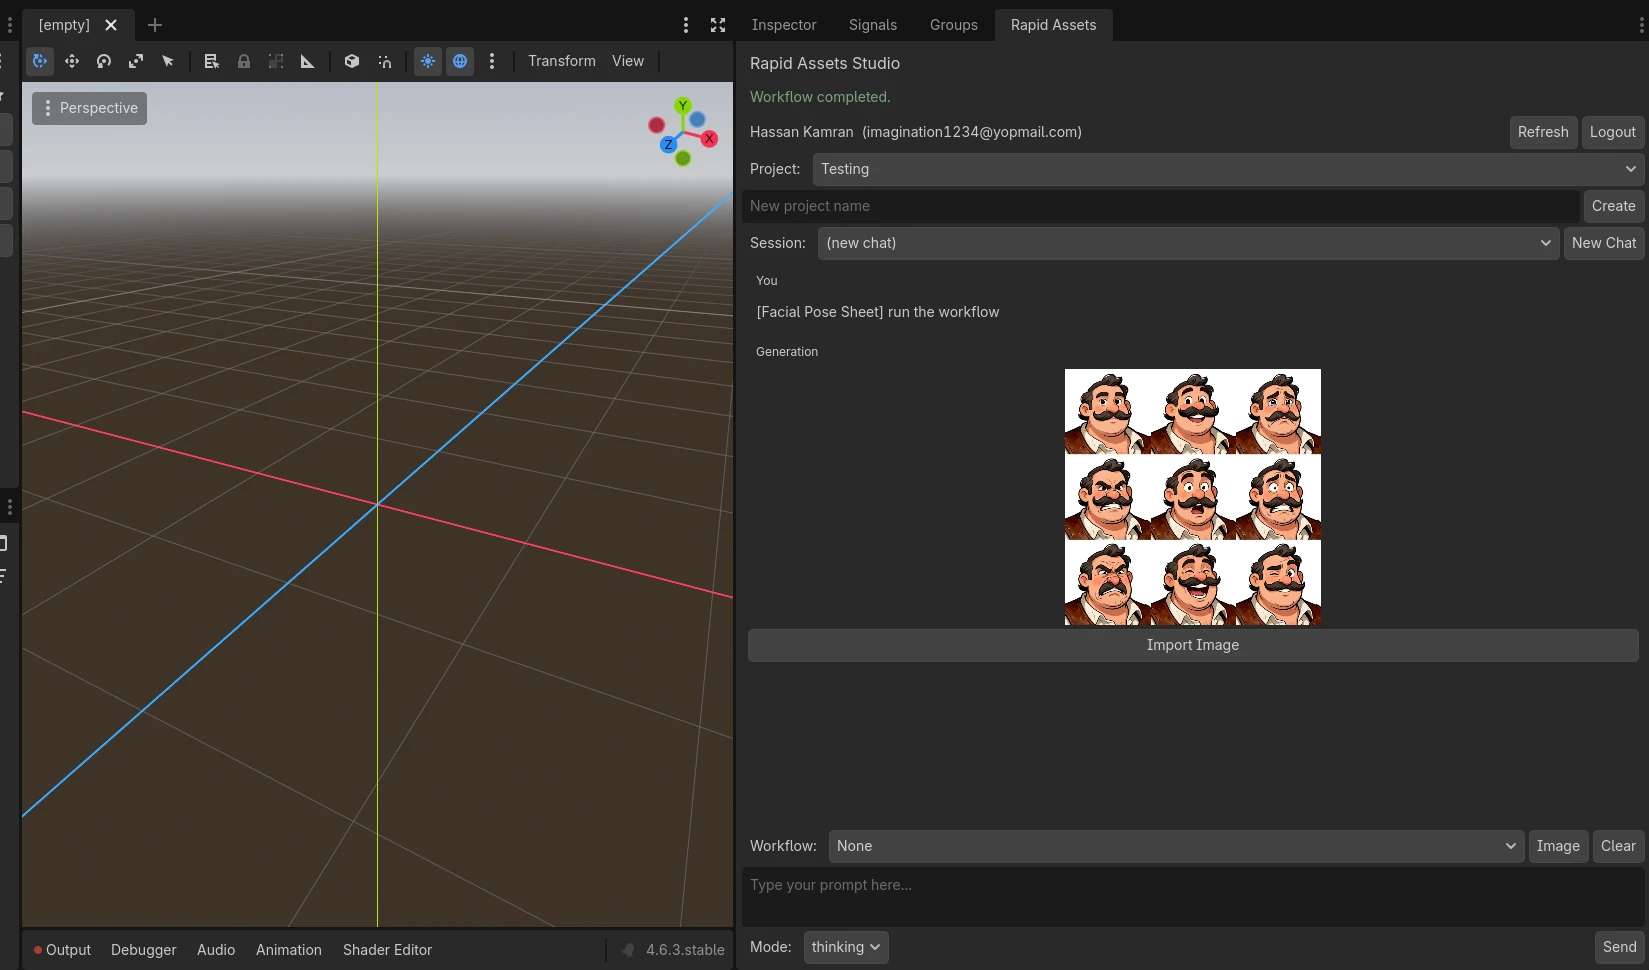Switch to the Signals tab
This screenshot has height=970, width=1649.
point(873,25)
